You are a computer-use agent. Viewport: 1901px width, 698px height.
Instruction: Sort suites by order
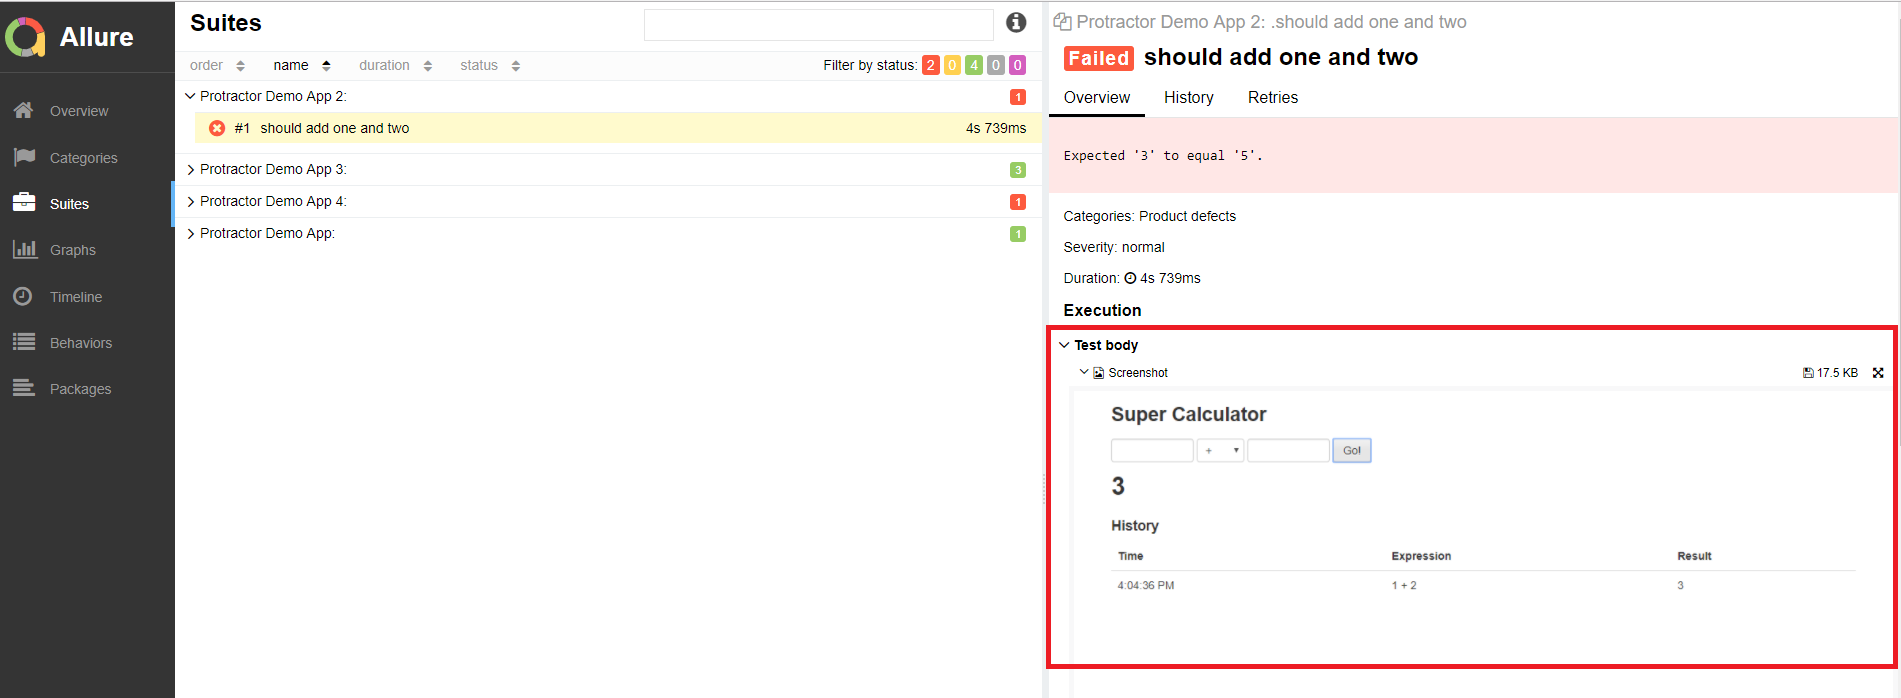tap(206, 65)
